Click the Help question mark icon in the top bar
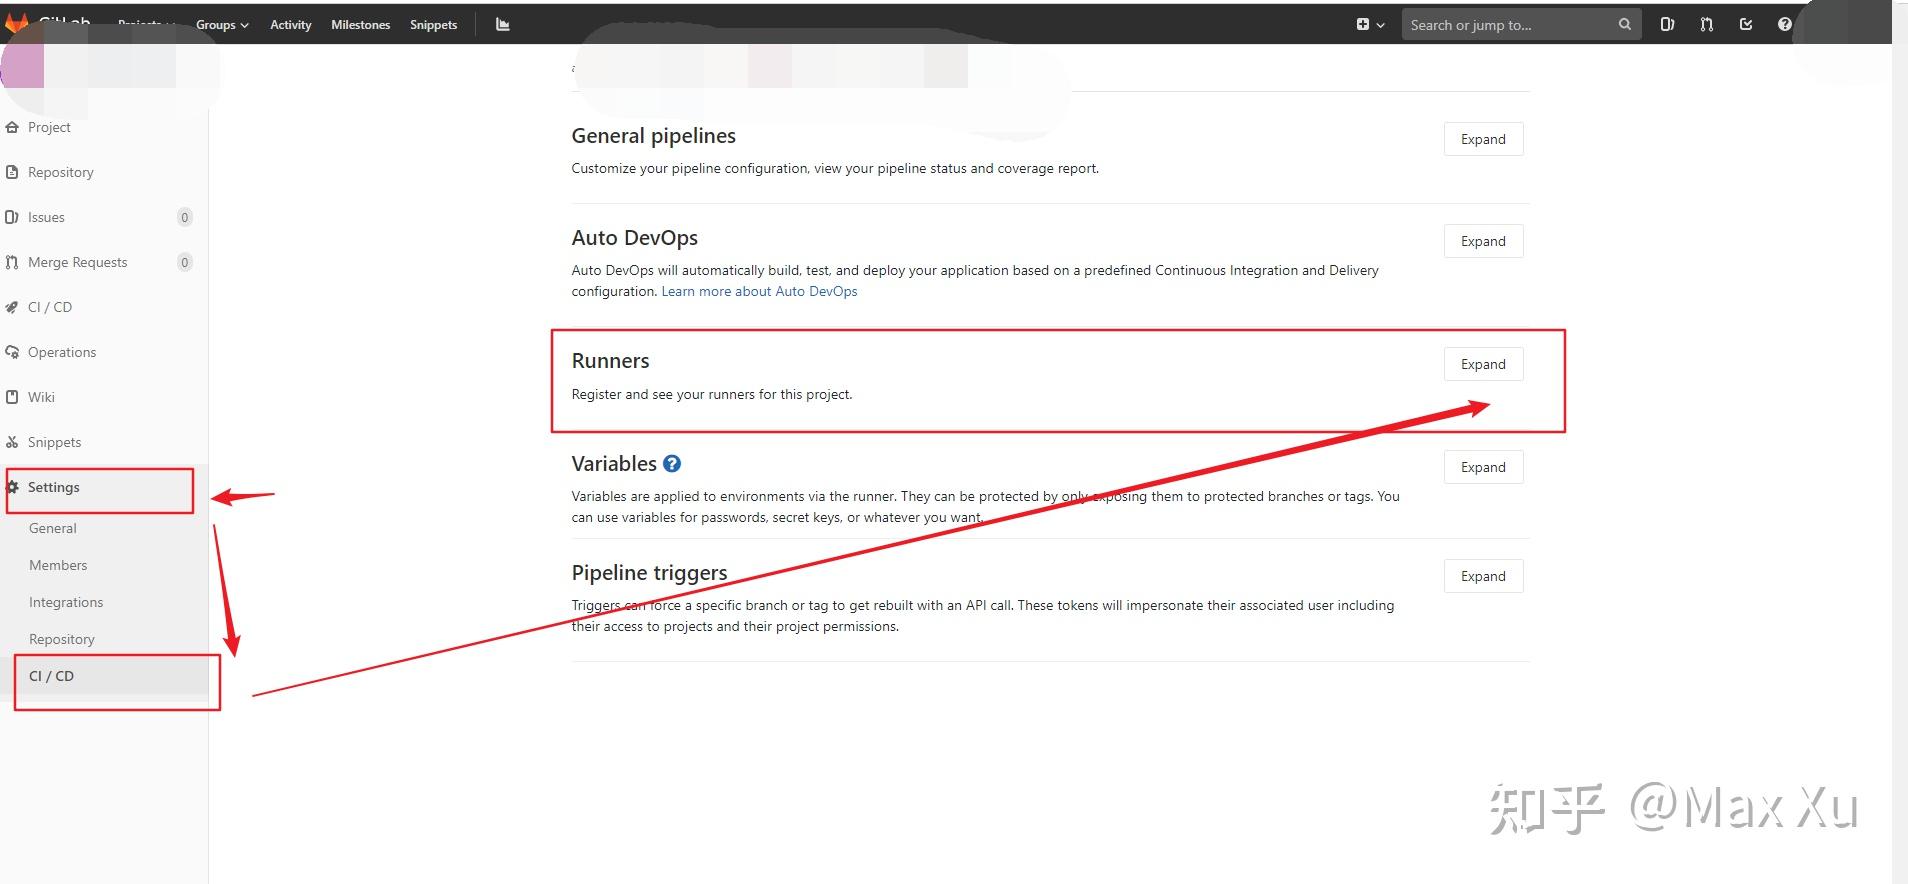Viewport: 1908px width, 884px height. pos(1785,25)
